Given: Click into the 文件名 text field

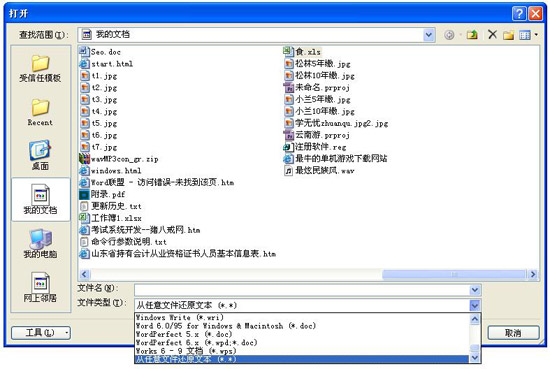Looking at the screenshot, I should click(x=302, y=290).
